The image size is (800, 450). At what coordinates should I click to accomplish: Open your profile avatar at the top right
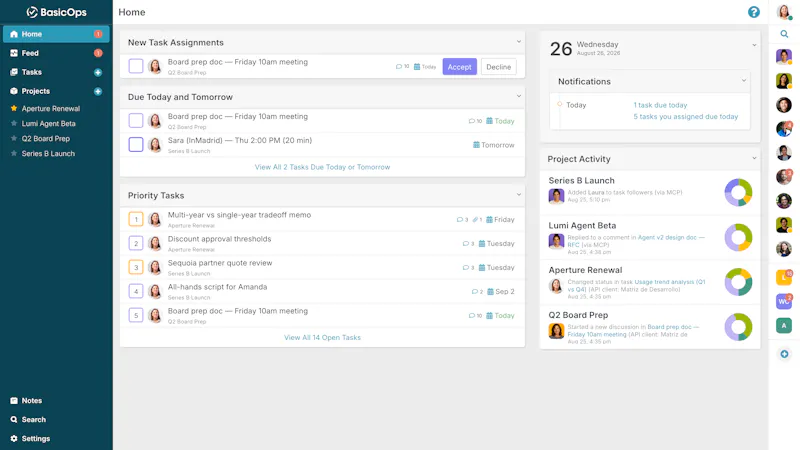784,11
